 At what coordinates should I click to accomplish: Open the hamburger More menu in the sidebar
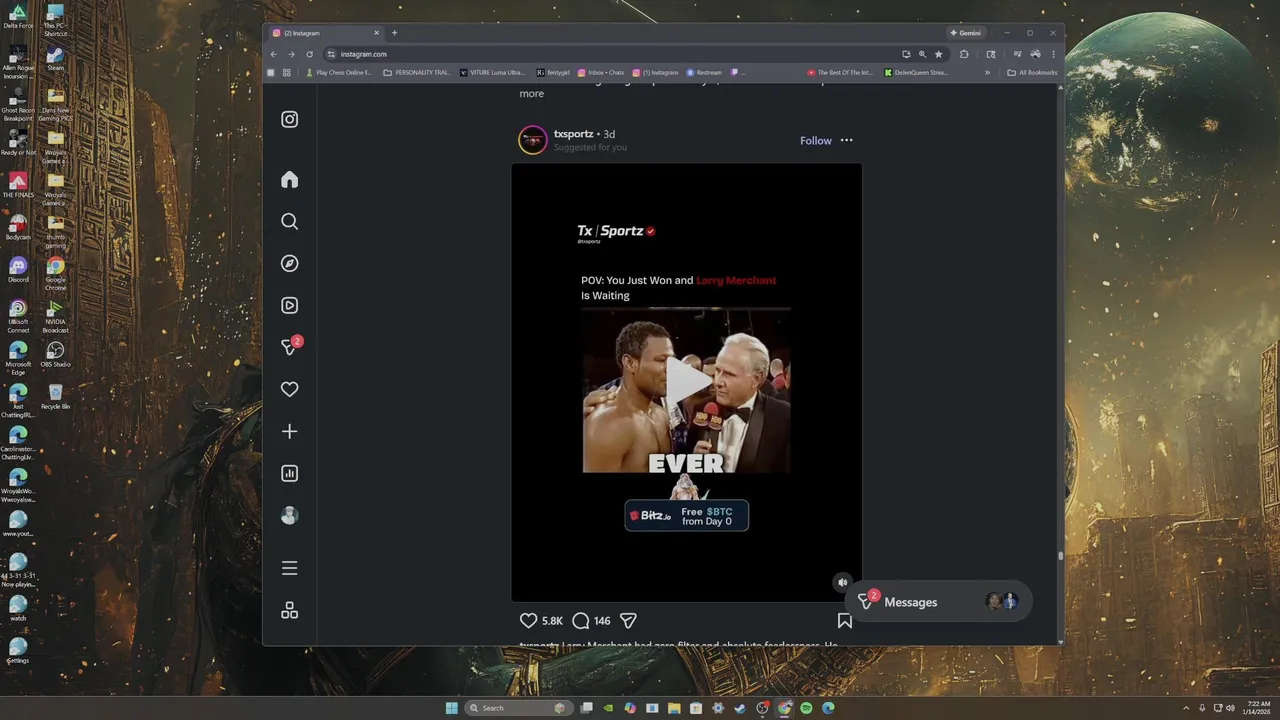pyautogui.click(x=289, y=568)
